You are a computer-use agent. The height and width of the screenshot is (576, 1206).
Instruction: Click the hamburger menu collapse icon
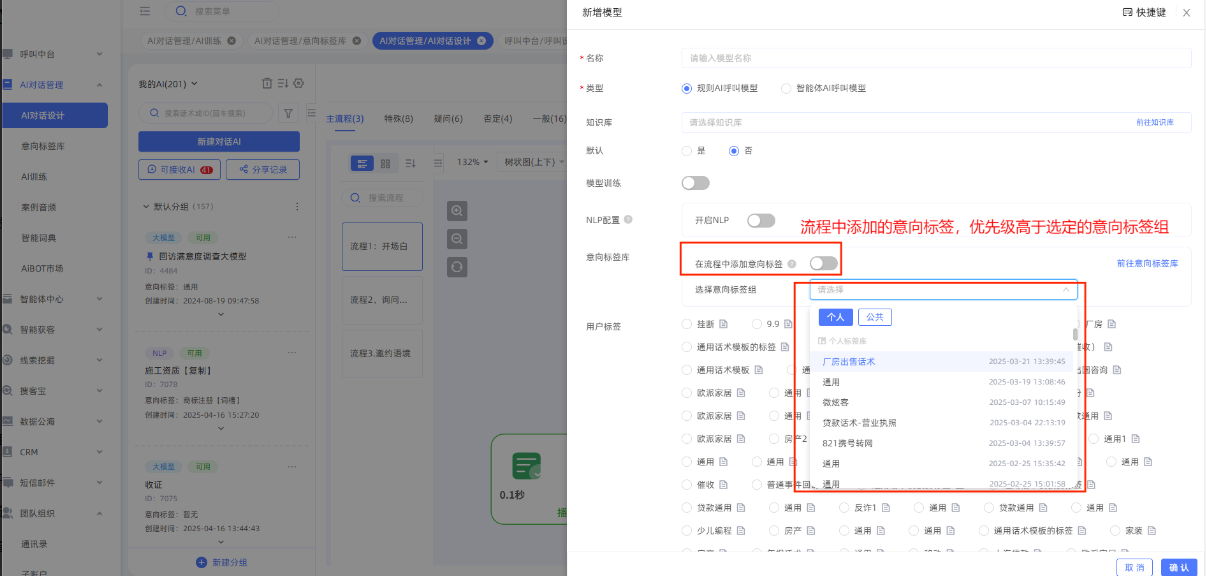(146, 11)
